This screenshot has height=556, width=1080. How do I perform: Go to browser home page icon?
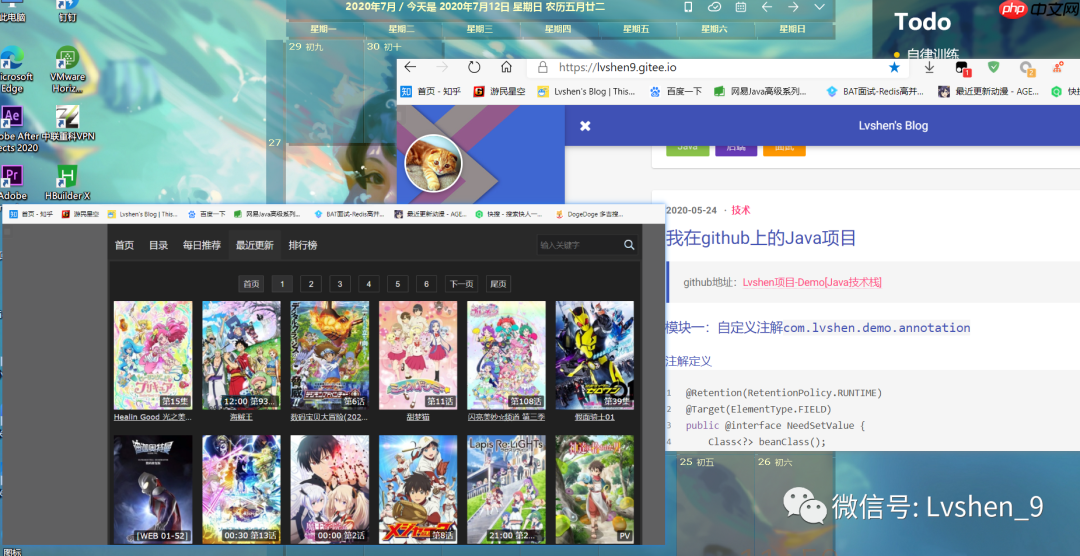pyautogui.click(x=506, y=67)
